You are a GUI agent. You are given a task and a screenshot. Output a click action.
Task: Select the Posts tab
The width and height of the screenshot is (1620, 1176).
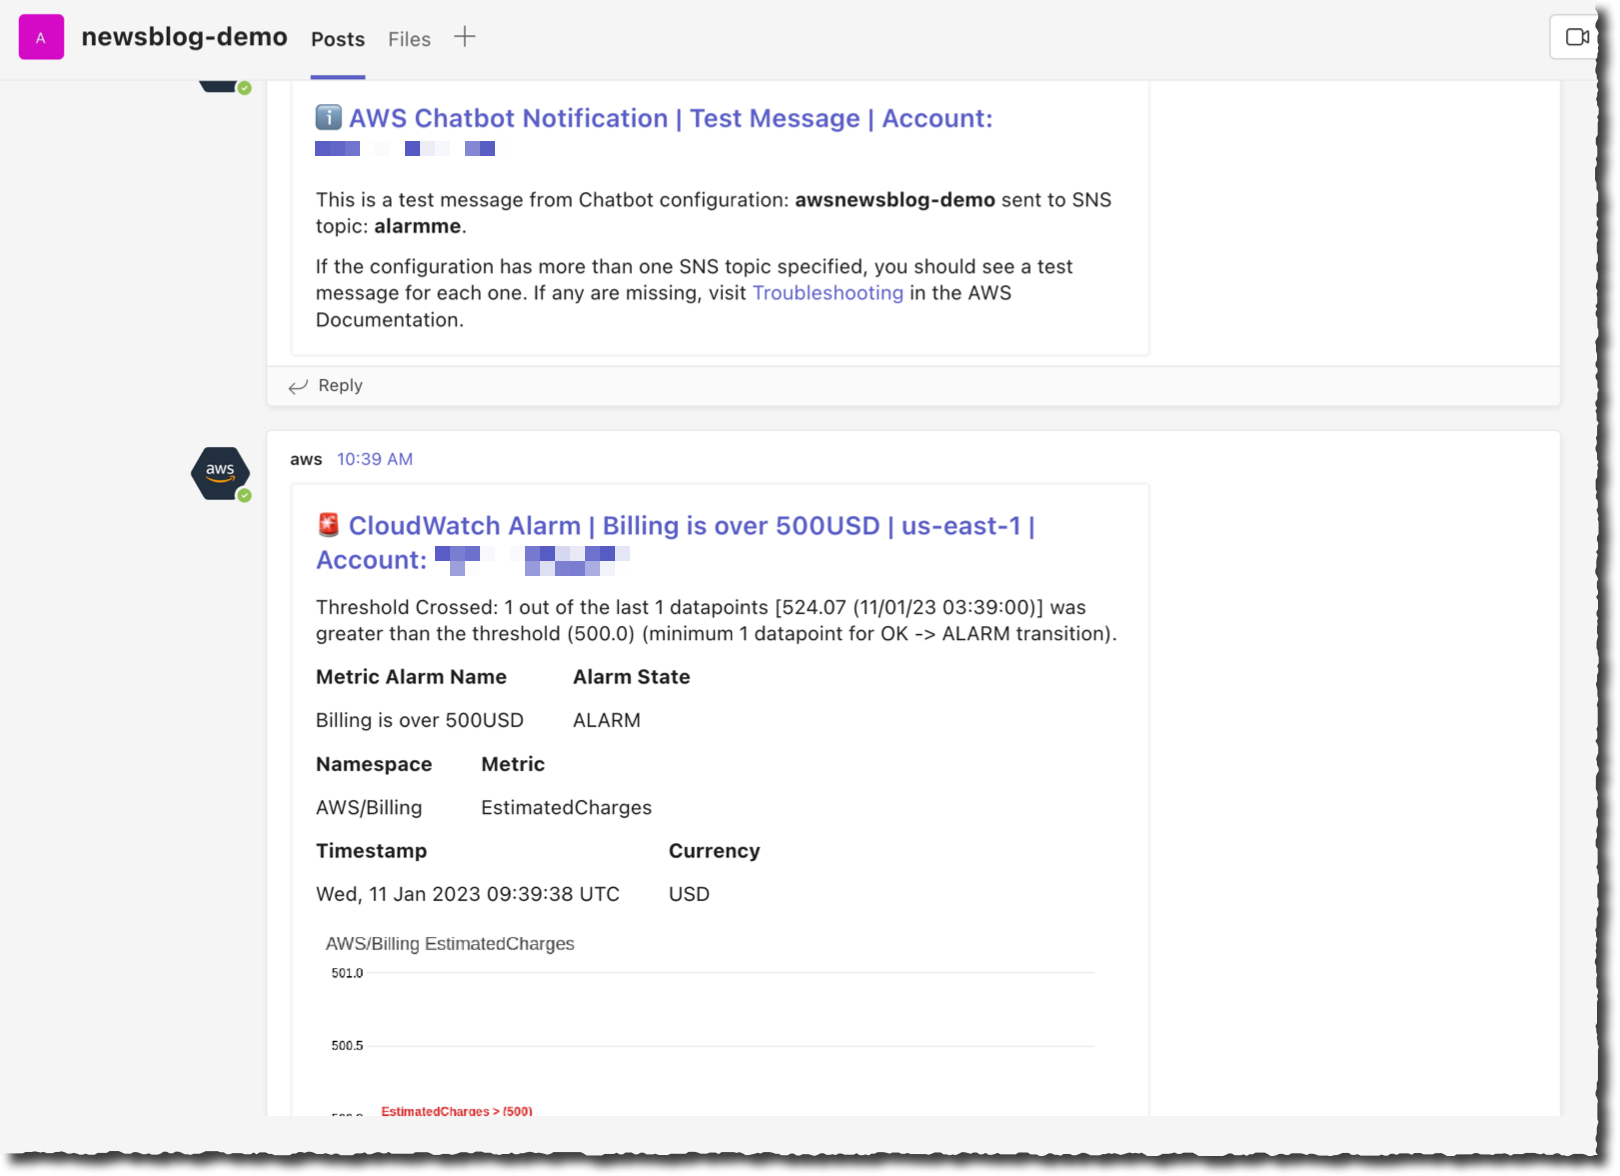(337, 39)
